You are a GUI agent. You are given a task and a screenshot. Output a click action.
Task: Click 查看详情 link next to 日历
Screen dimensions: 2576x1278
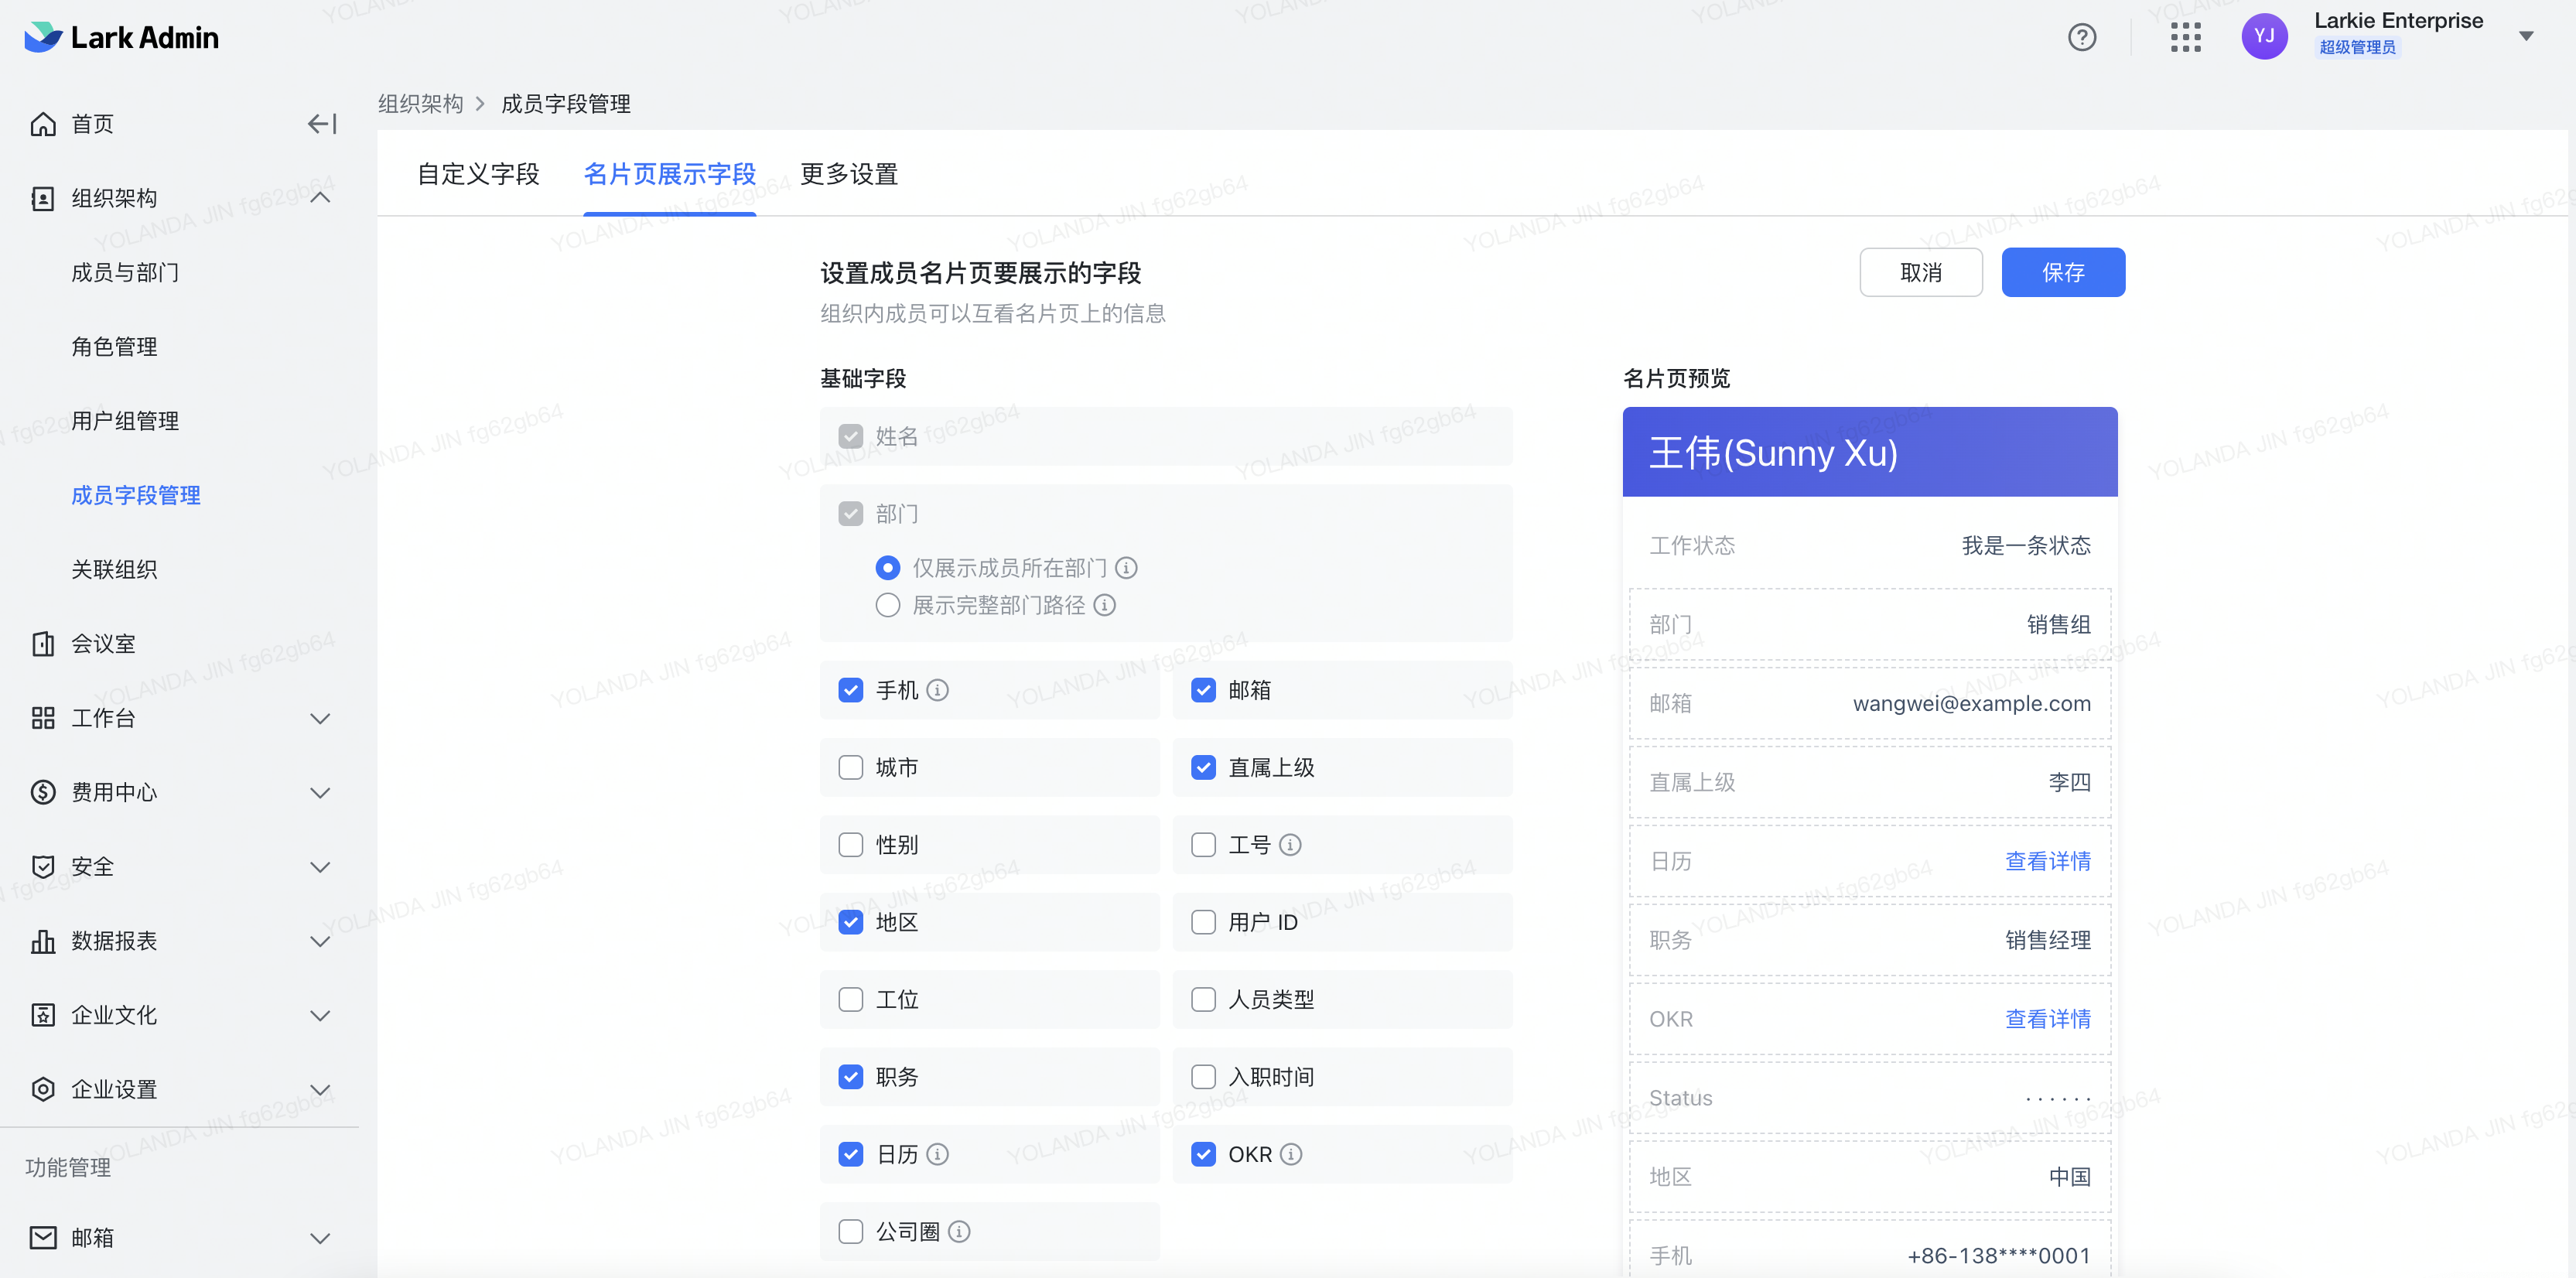[x=2047, y=861]
